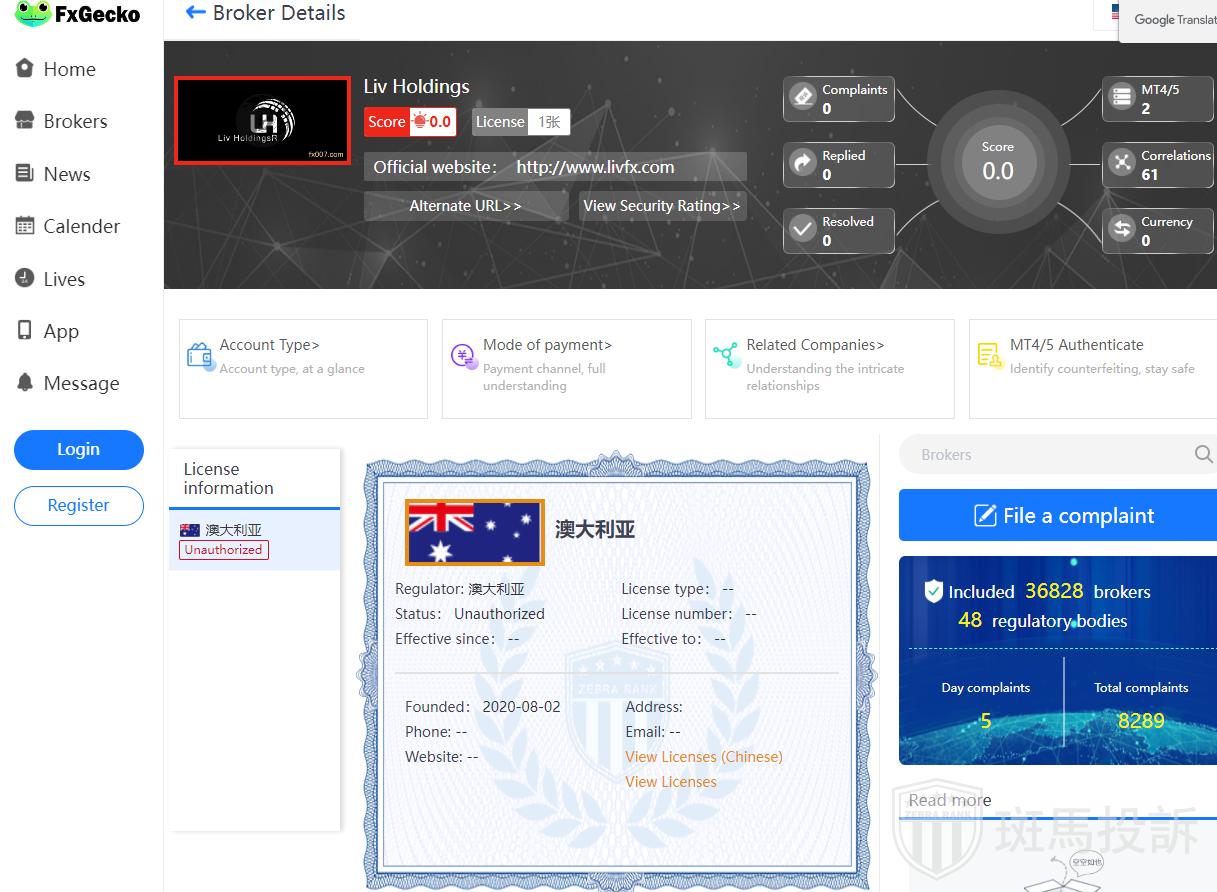Click the Replied arrow icon

click(x=803, y=163)
